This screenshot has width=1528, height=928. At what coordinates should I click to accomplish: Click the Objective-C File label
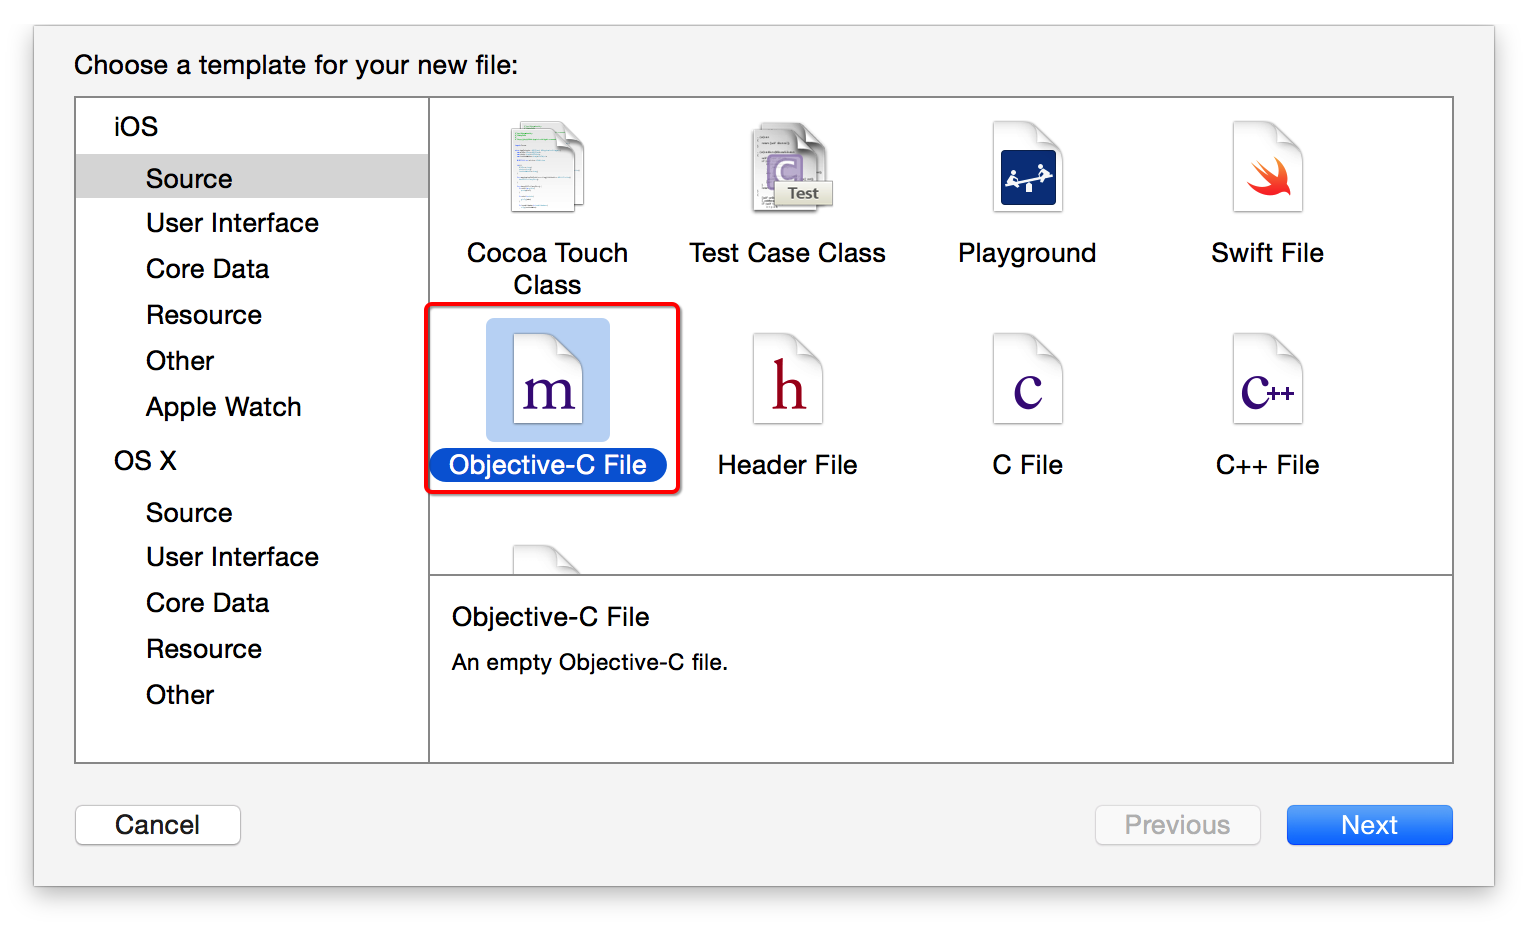pos(548,465)
